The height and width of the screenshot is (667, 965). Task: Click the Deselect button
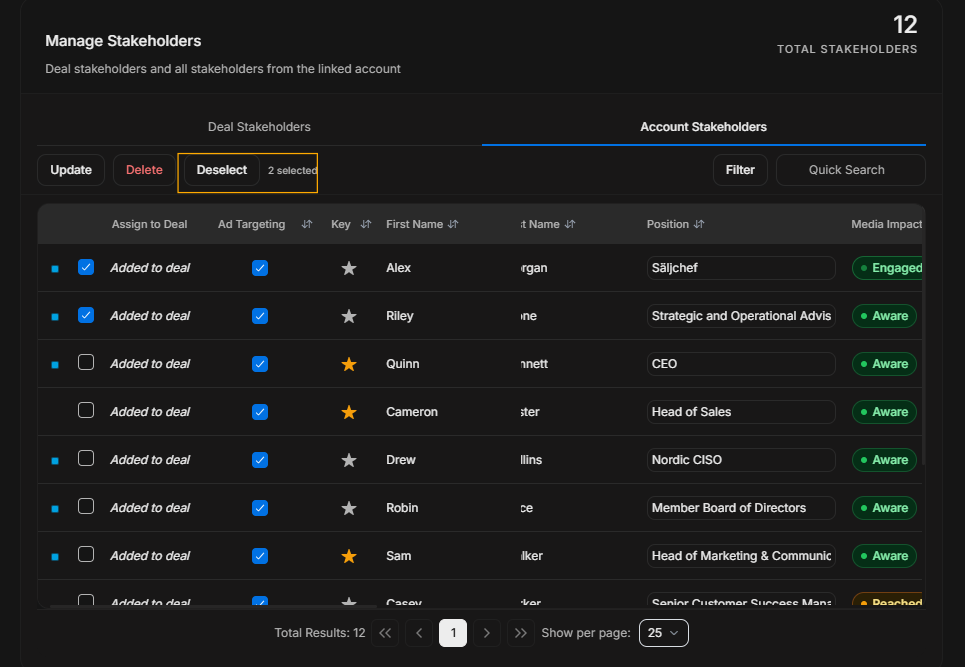tap(222, 170)
